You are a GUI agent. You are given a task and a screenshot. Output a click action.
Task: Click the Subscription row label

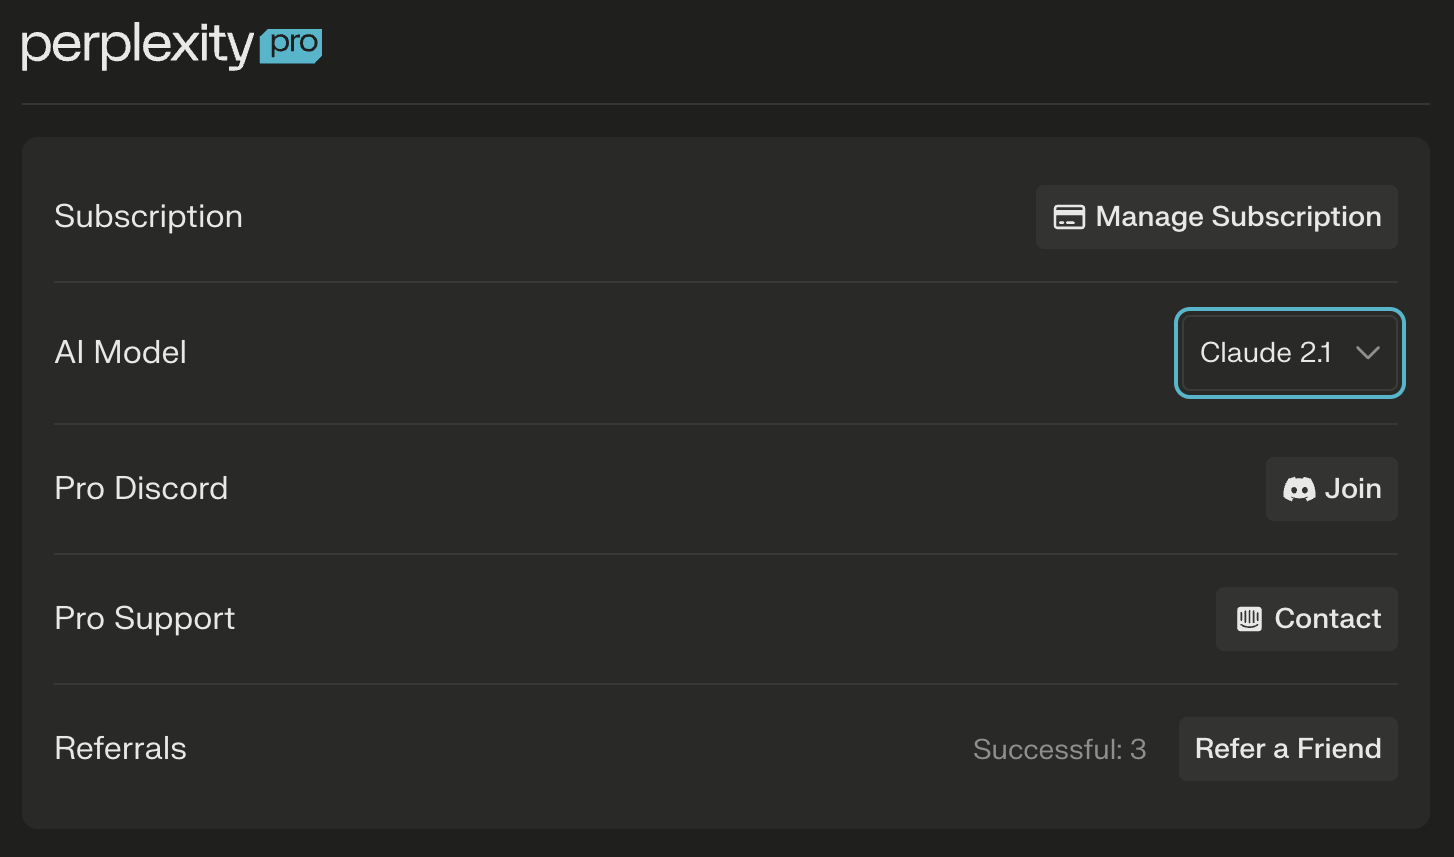point(148,217)
